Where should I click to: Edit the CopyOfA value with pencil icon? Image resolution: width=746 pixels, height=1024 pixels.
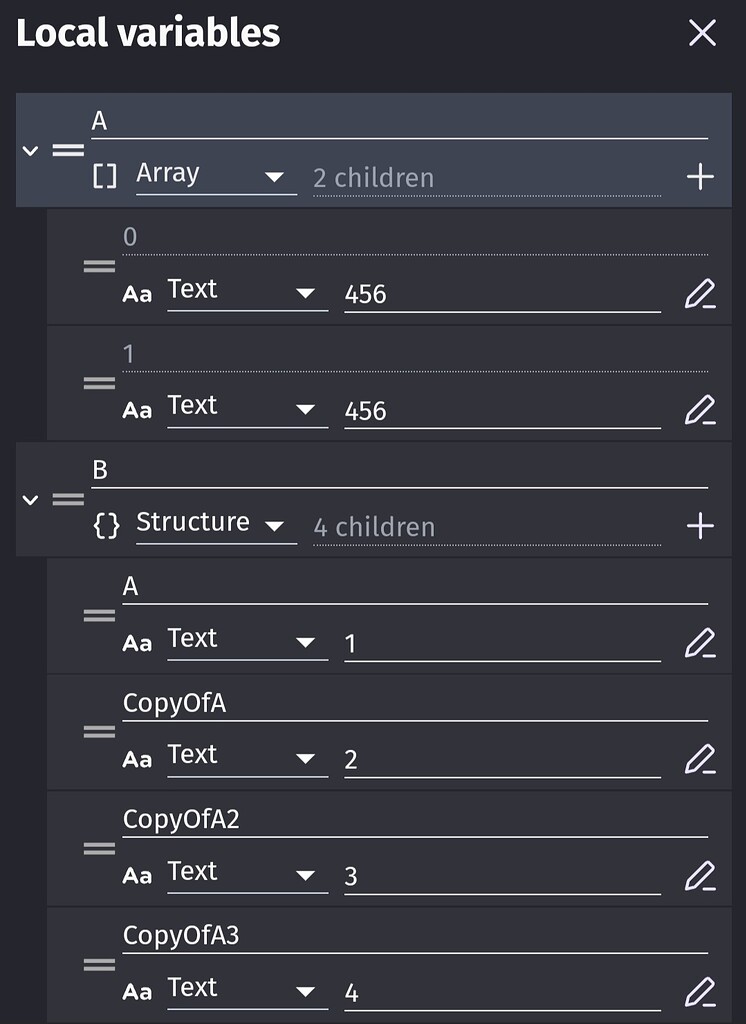click(700, 759)
